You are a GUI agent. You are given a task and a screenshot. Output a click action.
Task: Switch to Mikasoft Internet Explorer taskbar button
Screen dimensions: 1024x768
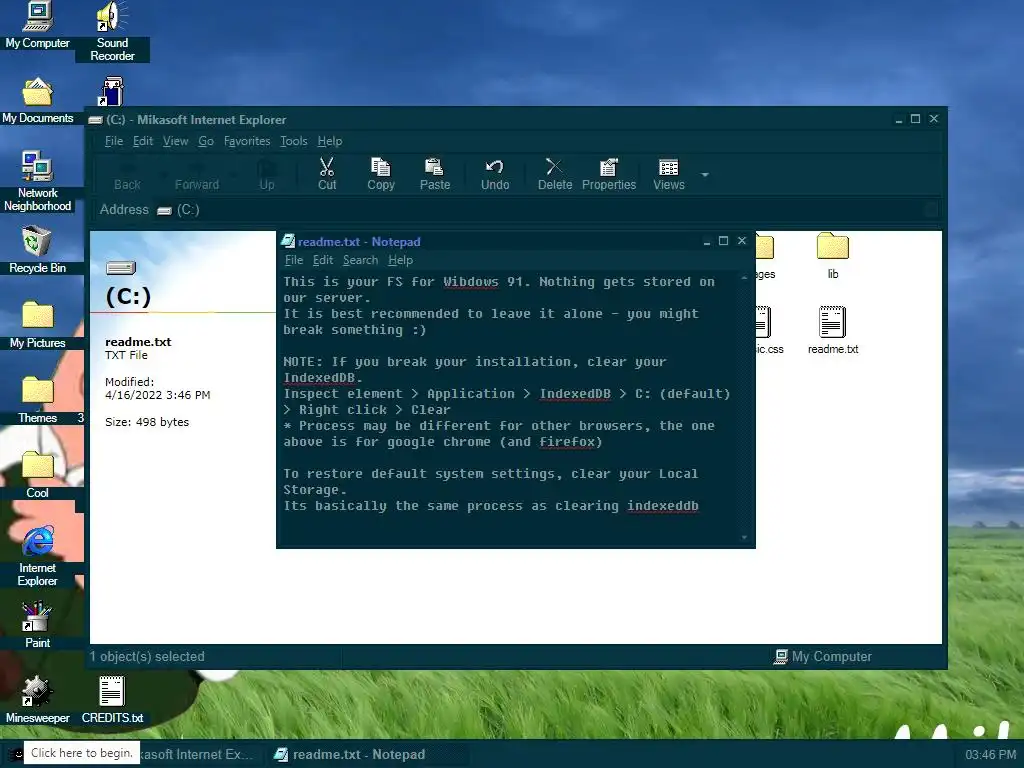click(196, 754)
